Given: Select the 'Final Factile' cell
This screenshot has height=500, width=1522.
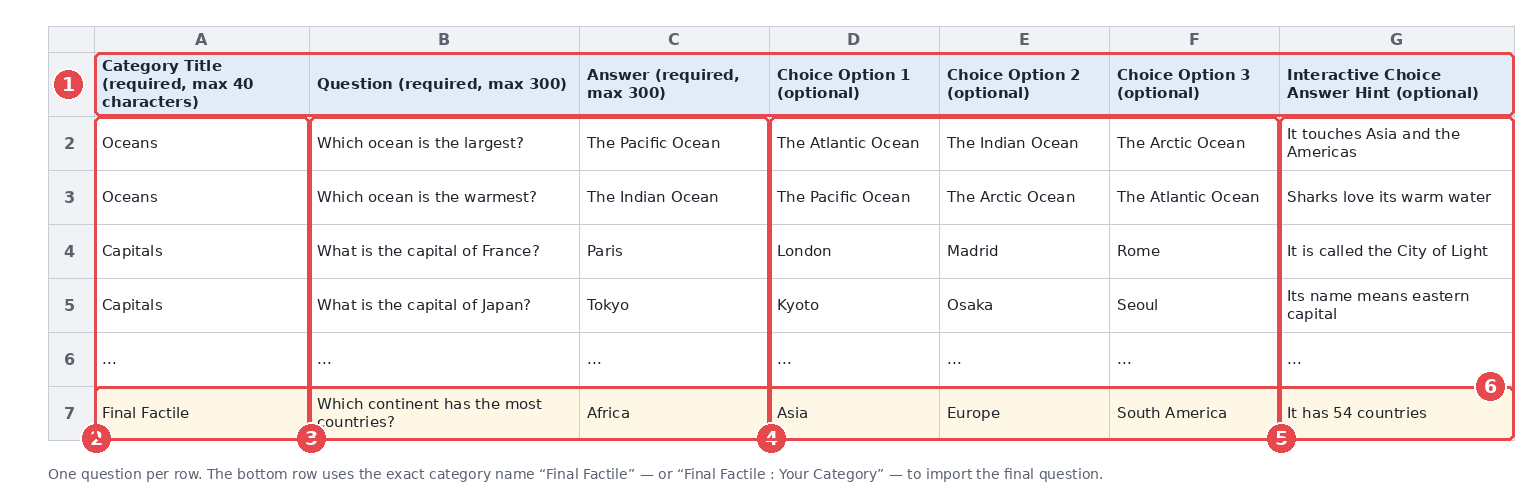Looking at the screenshot, I should pos(202,413).
